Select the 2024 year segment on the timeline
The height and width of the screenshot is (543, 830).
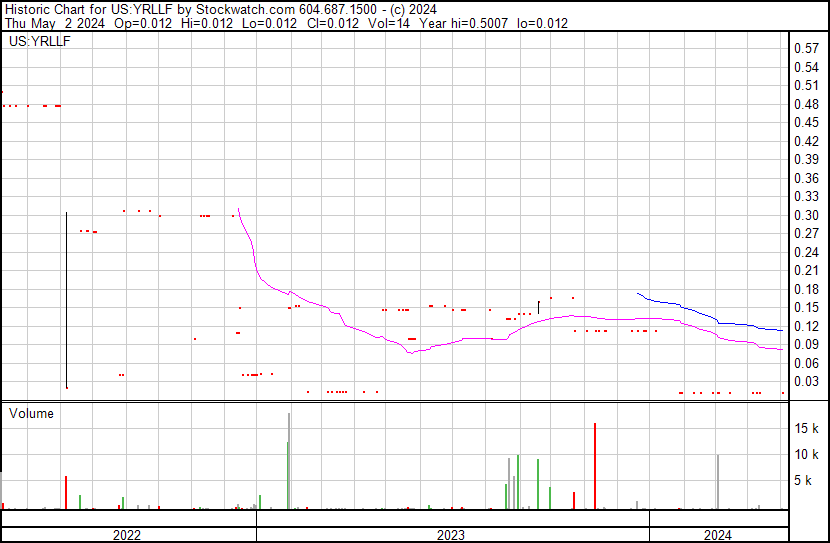(718, 535)
